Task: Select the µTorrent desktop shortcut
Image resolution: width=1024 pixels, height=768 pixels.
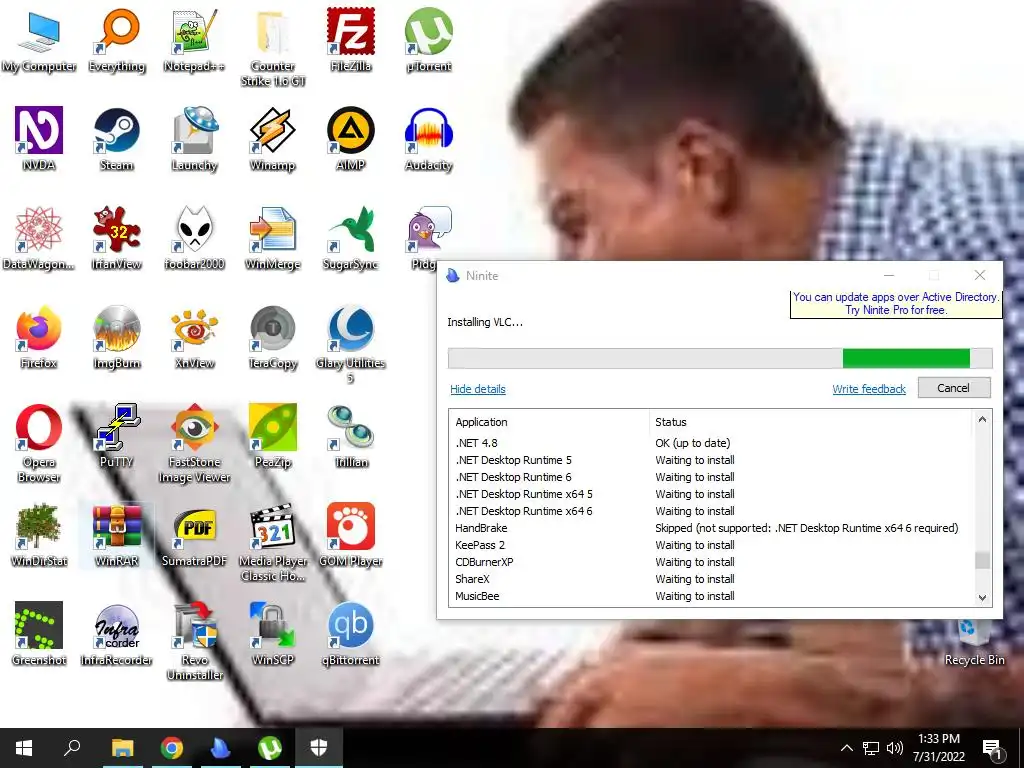Action: 428,40
